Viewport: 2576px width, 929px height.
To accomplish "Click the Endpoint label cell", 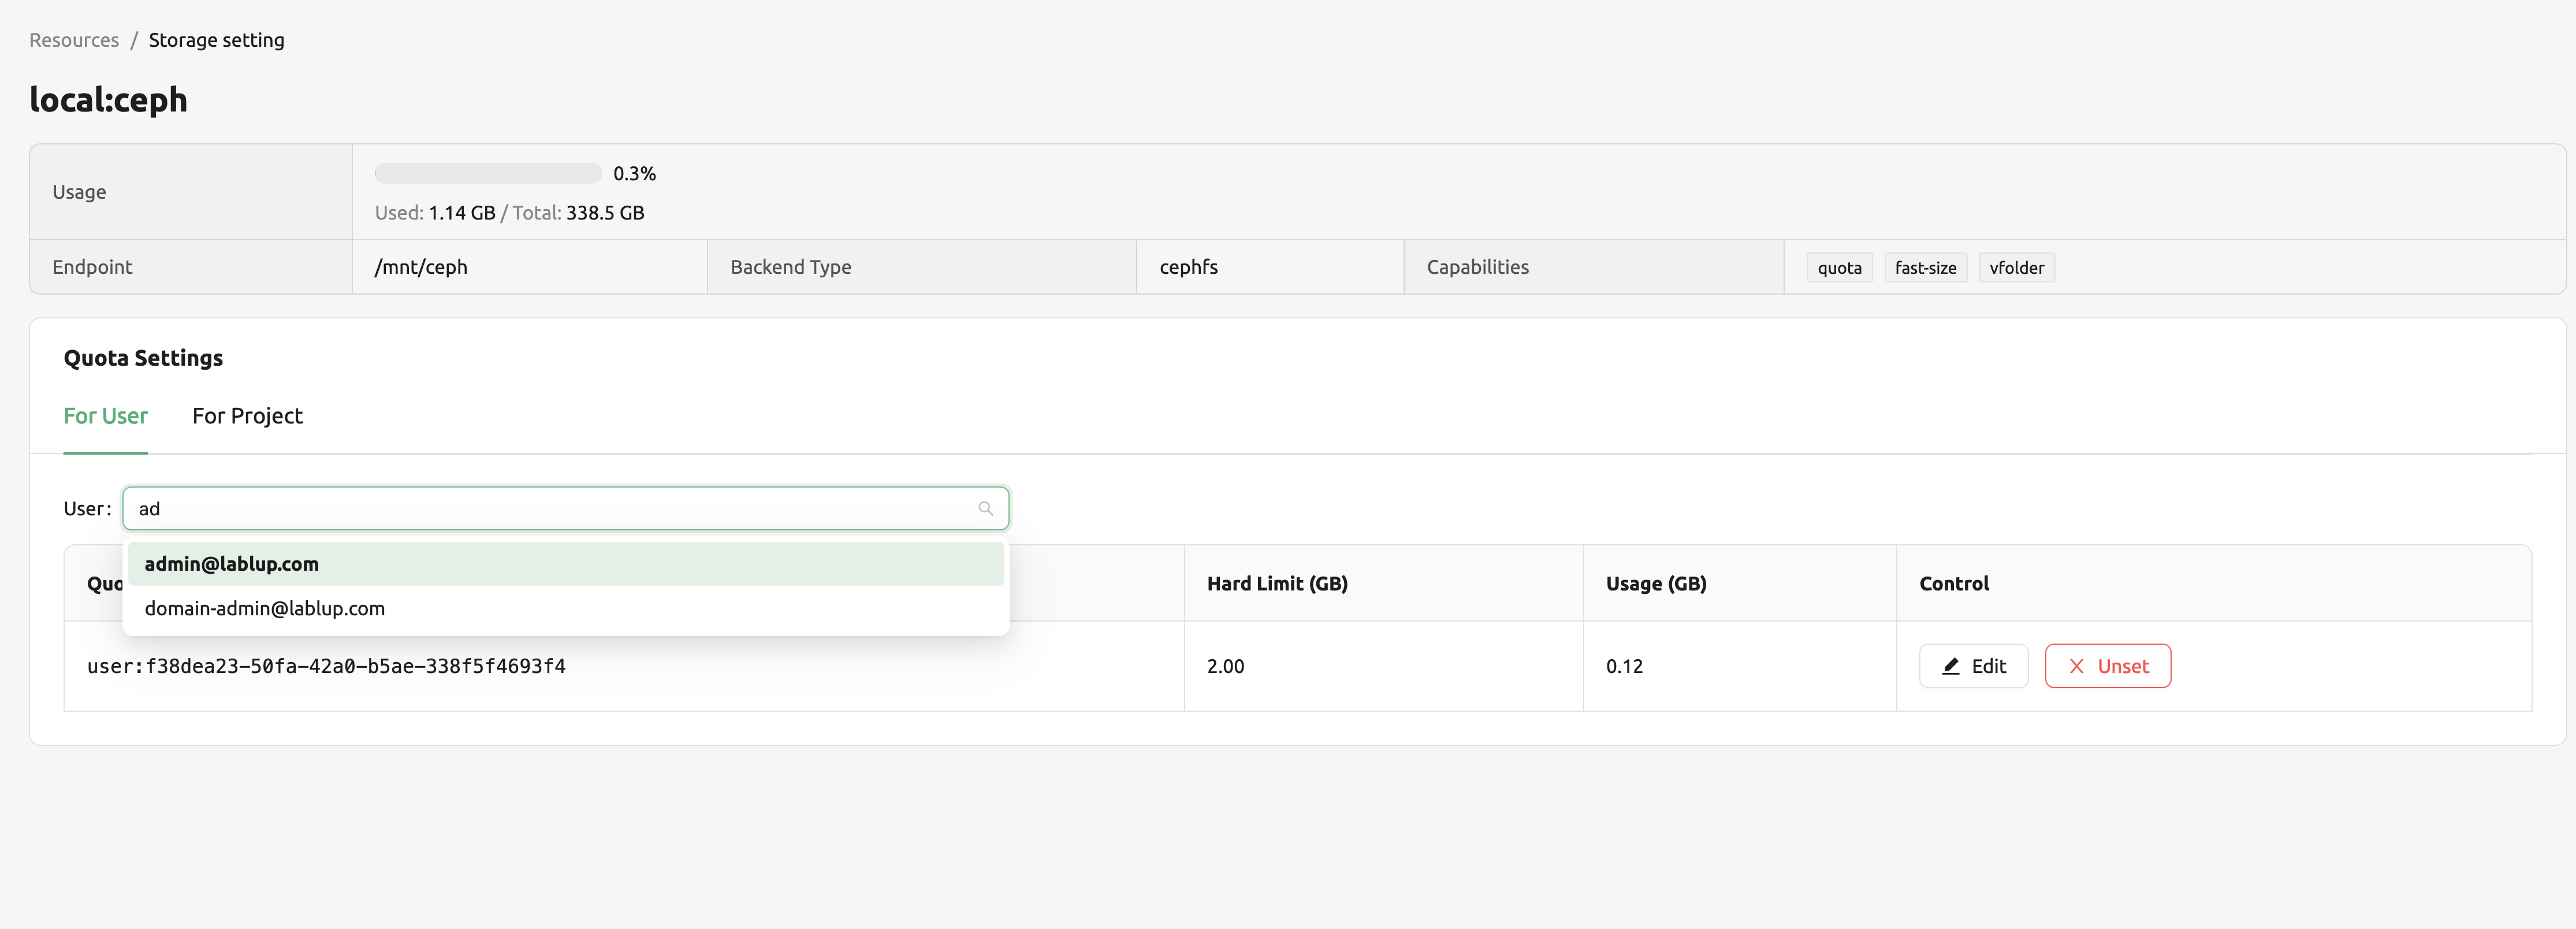I will click(x=191, y=267).
